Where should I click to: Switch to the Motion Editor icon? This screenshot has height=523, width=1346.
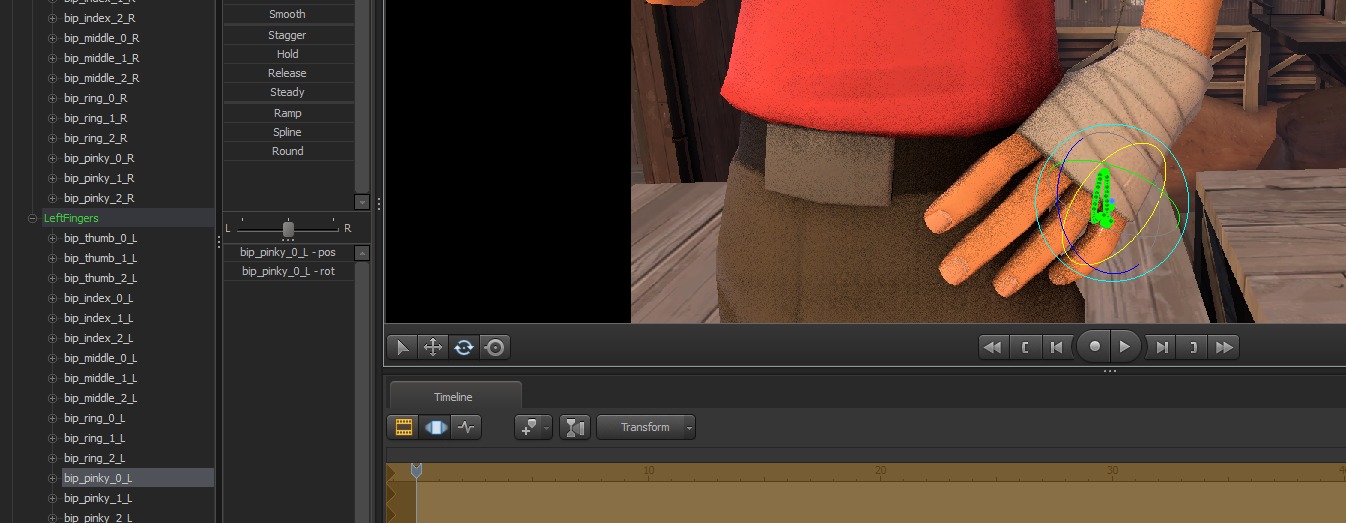[435, 427]
